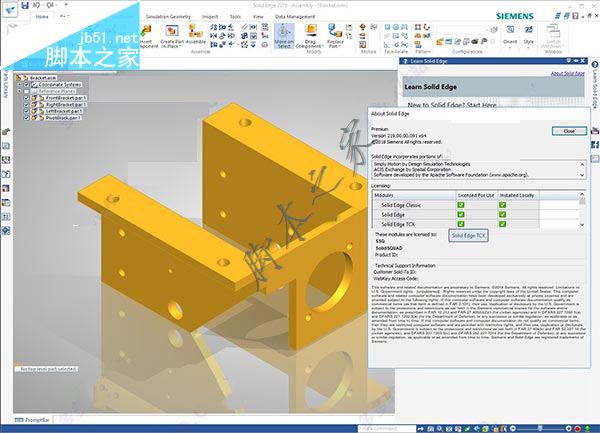This screenshot has width=600, height=433.
Task: Switch to the Data Management tab
Action: (295, 16)
